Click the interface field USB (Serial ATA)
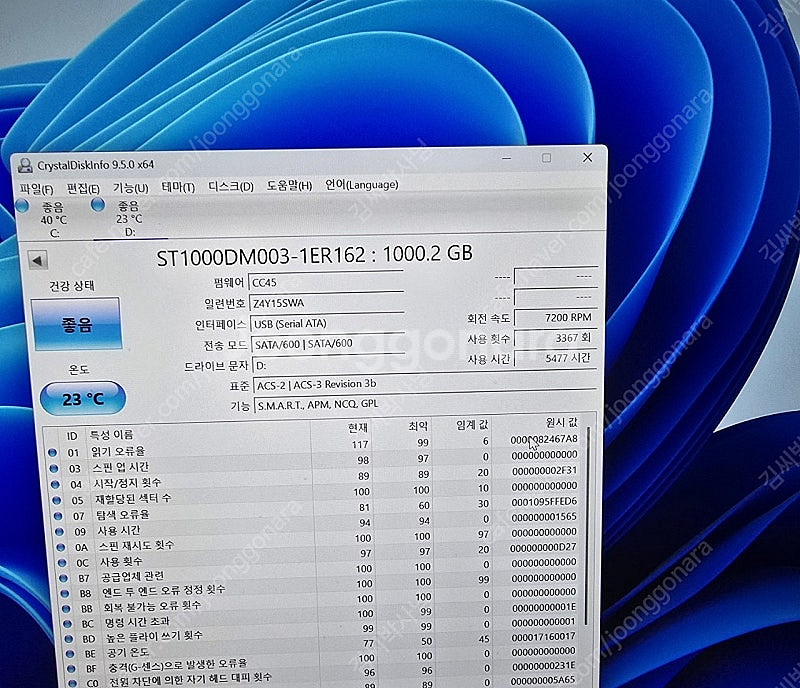The height and width of the screenshot is (688, 800). point(327,323)
